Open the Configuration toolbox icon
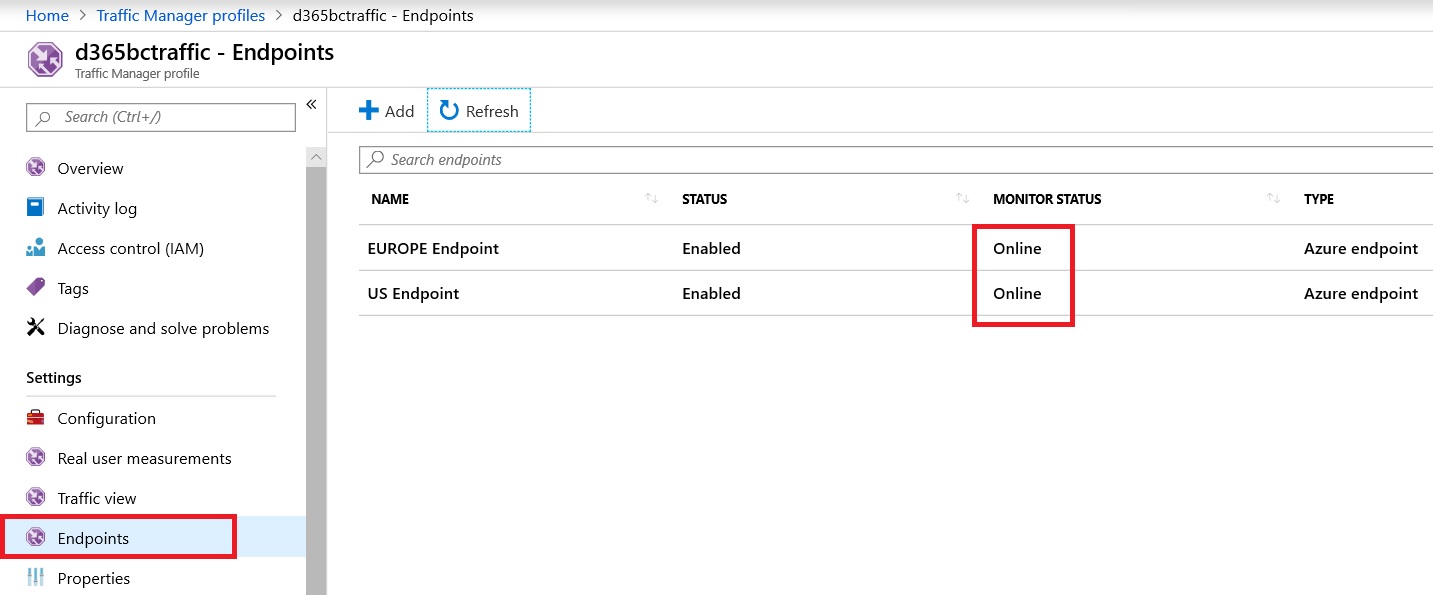This screenshot has width=1433, height=595. pyautogui.click(x=36, y=418)
